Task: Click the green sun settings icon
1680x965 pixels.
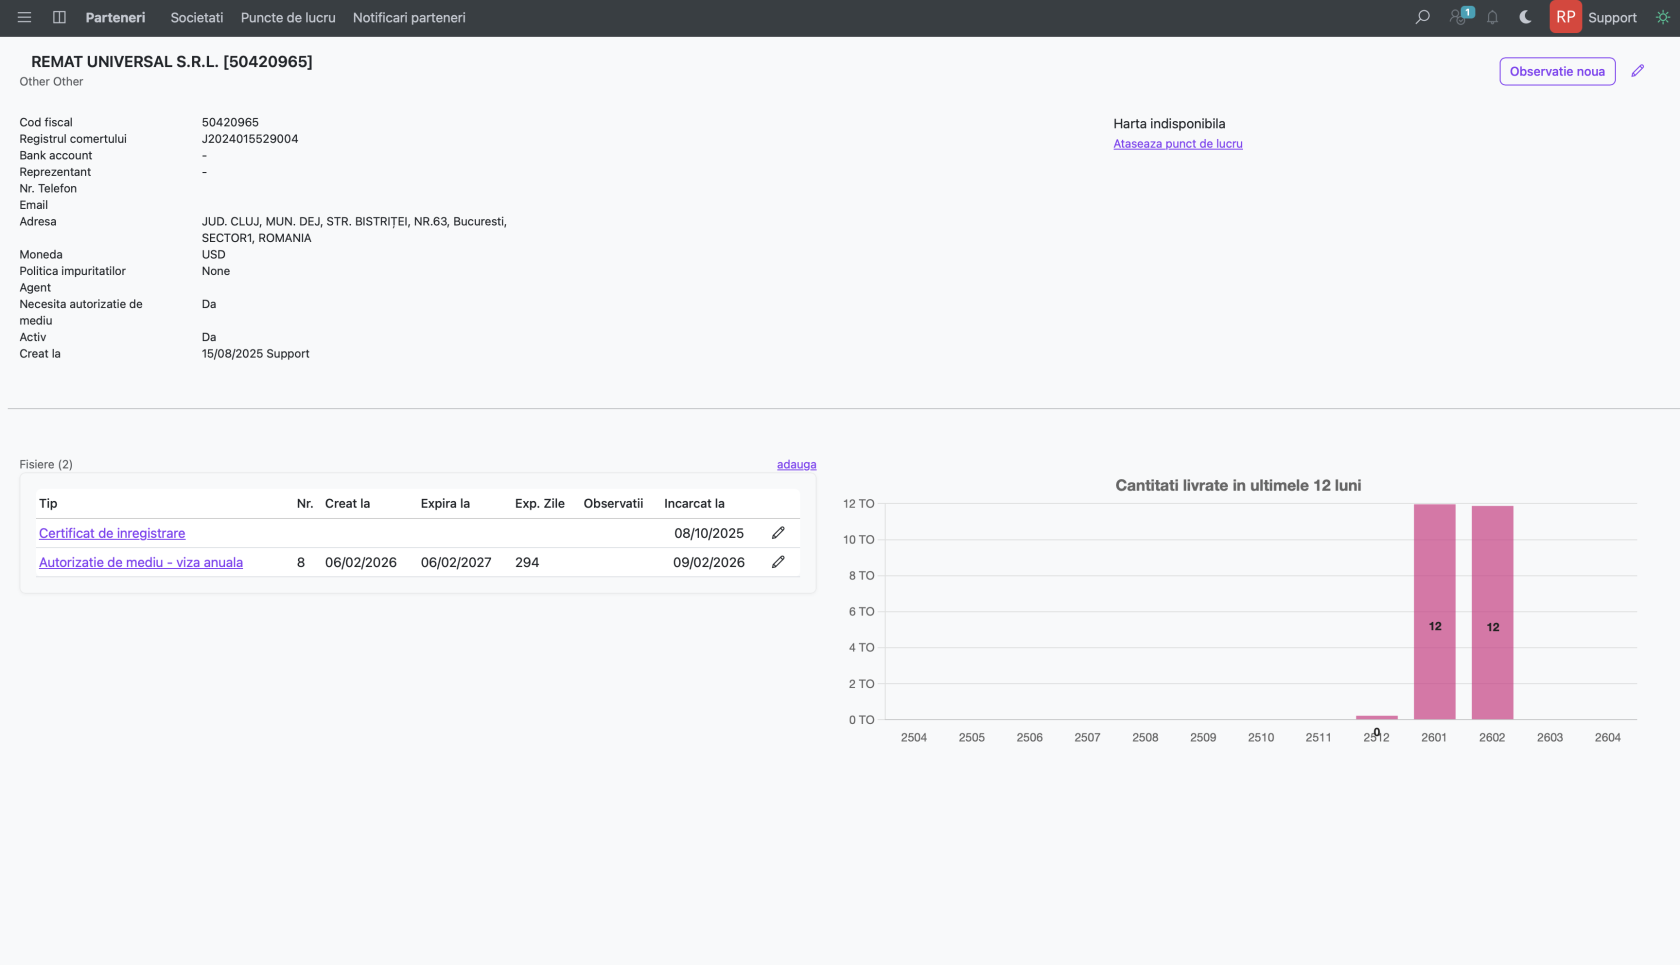Action: pyautogui.click(x=1662, y=17)
